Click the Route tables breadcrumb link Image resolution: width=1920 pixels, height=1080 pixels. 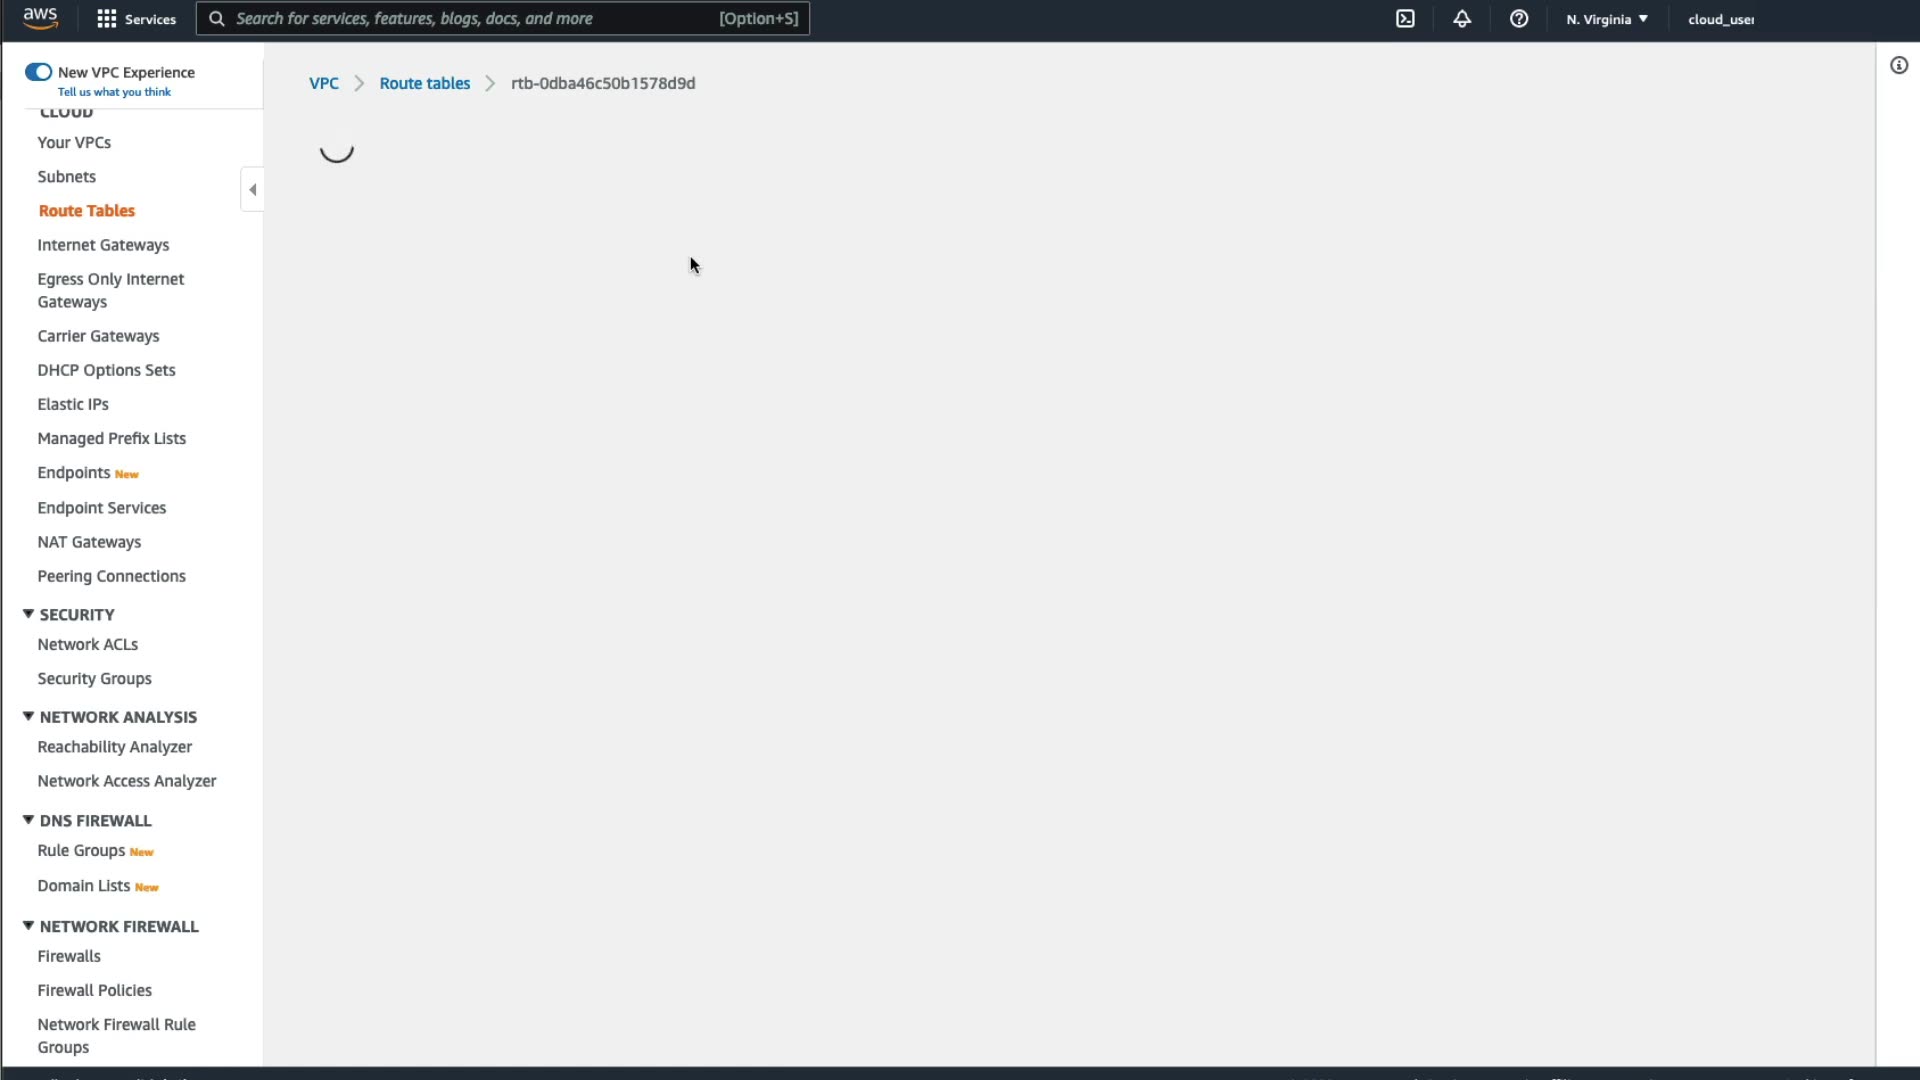pyautogui.click(x=424, y=83)
